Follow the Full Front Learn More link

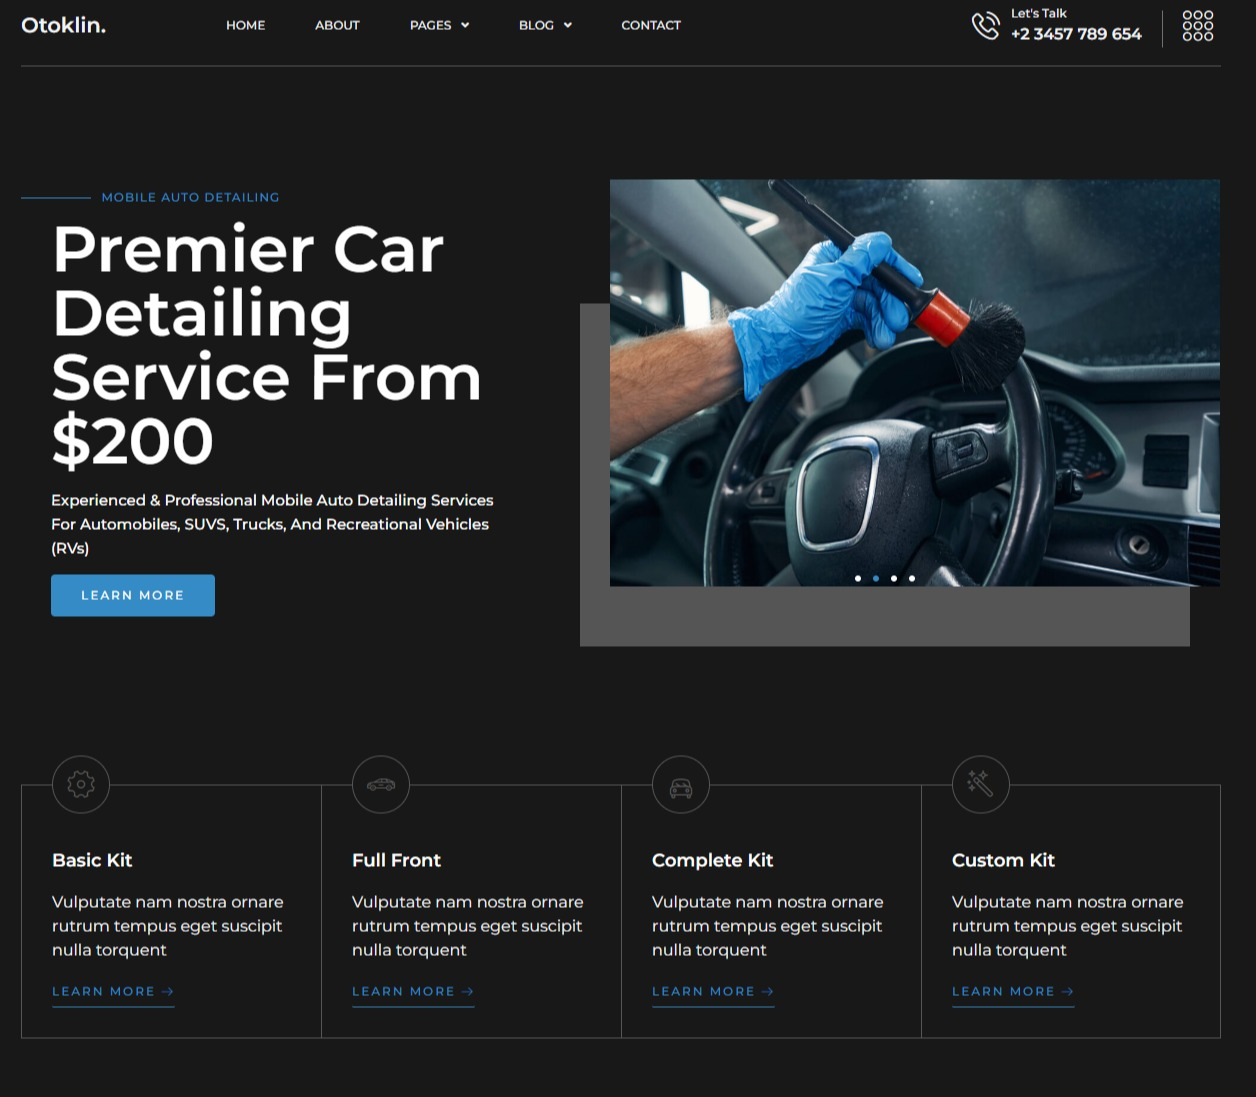[x=413, y=991]
